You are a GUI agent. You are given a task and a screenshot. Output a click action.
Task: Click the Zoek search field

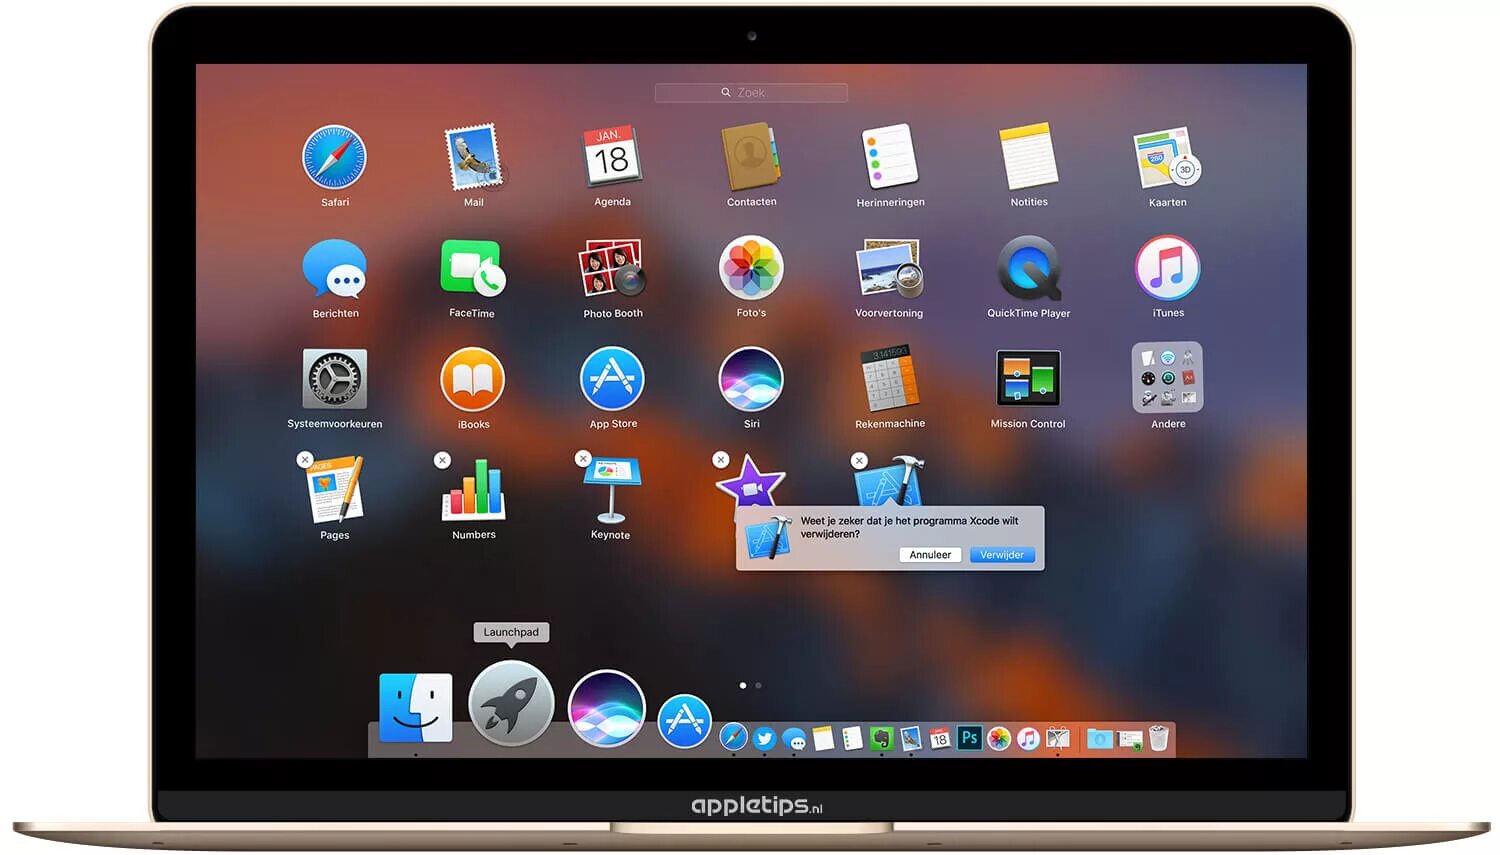click(751, 92)
